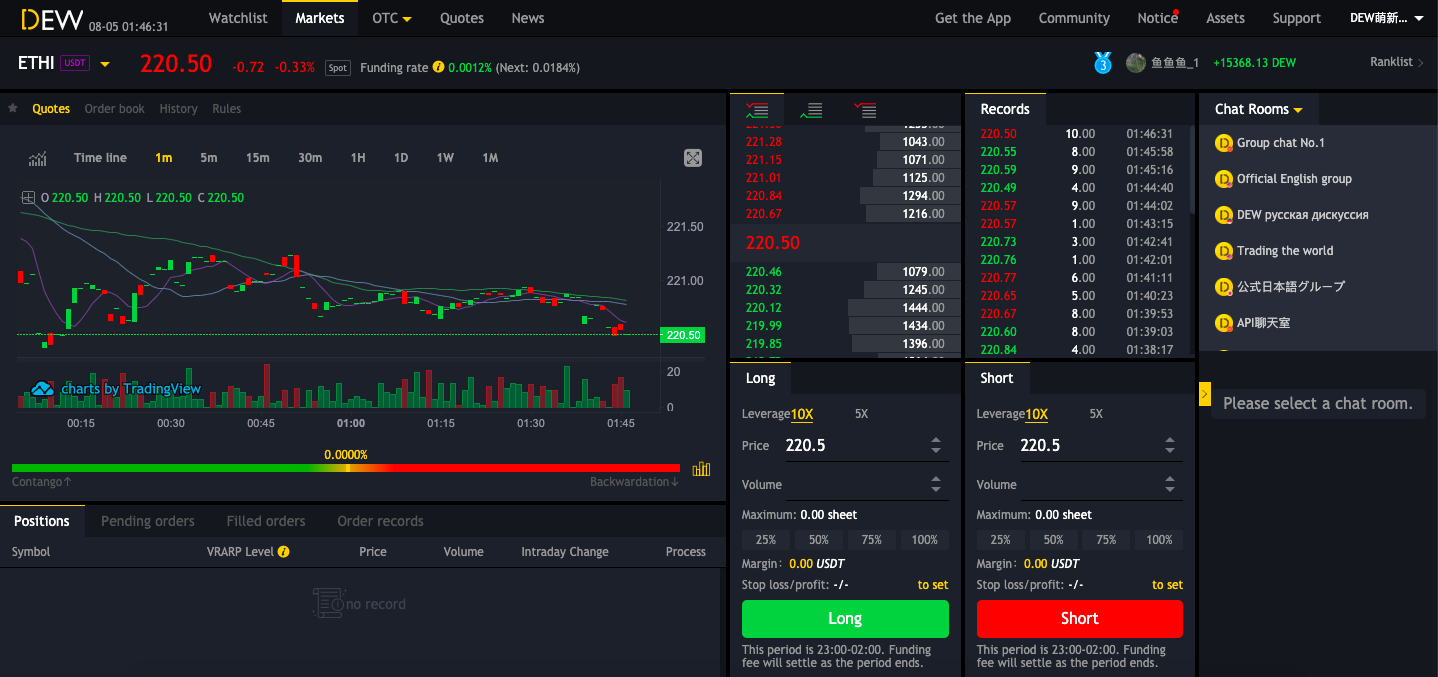Open the Group chat No.1 room icon

(x=1223, y=143)
